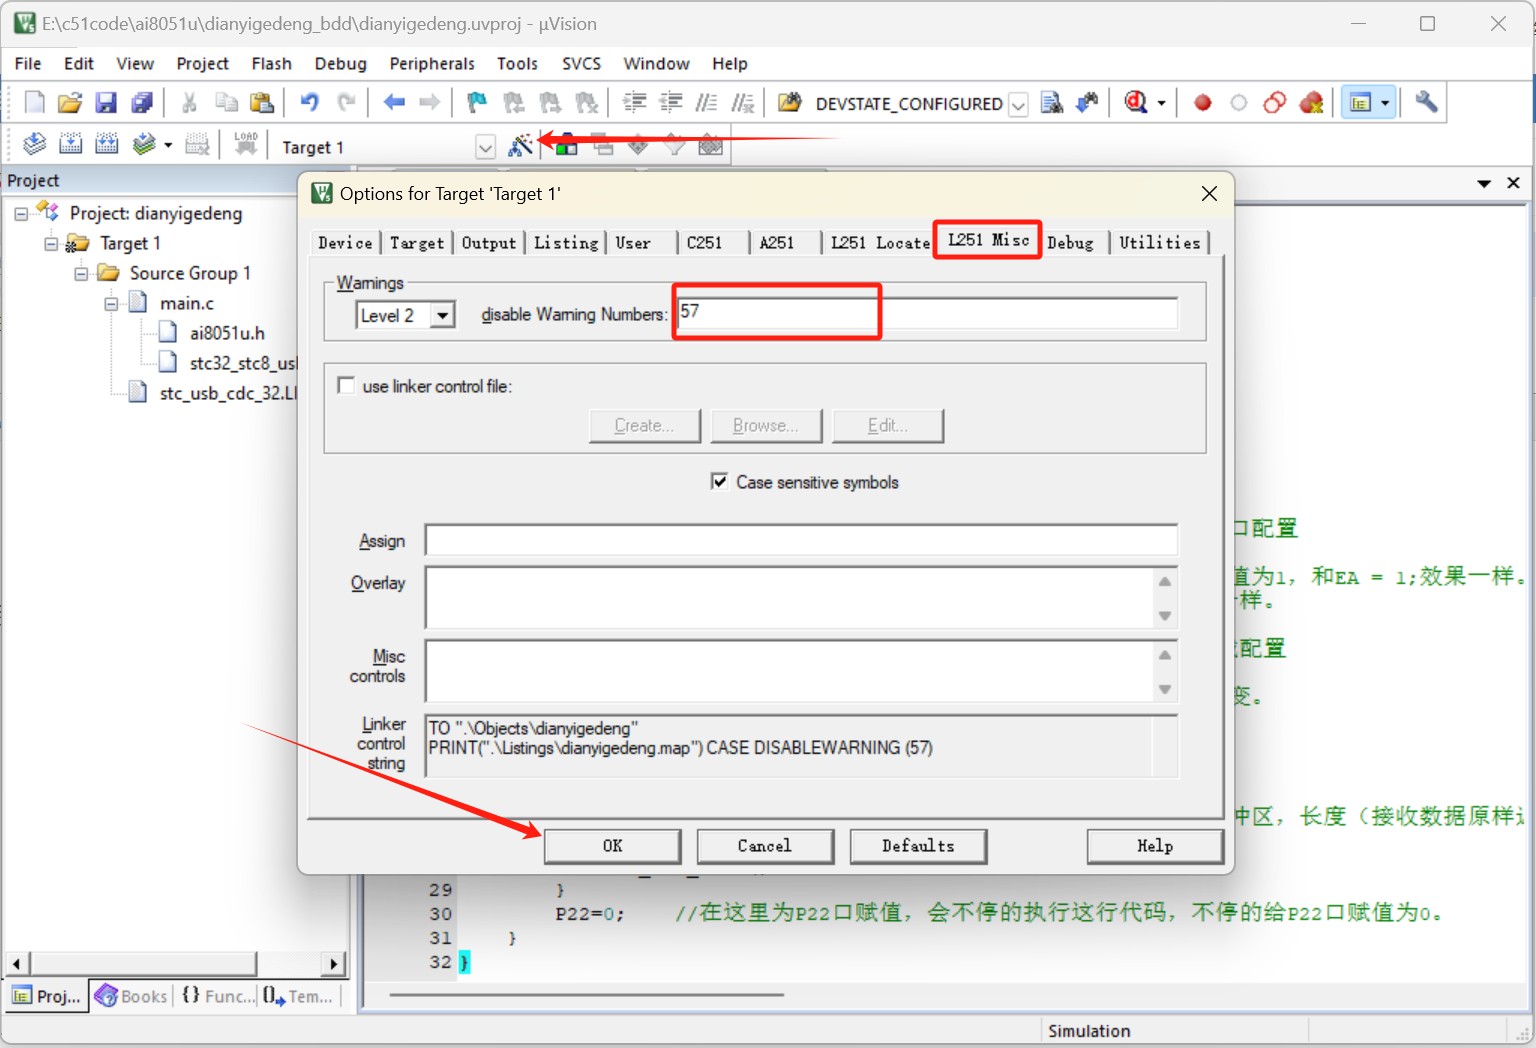Open the Target 1 selection dropdown
Screen dimensions: 1536x1048
click(x=485, y=148)
